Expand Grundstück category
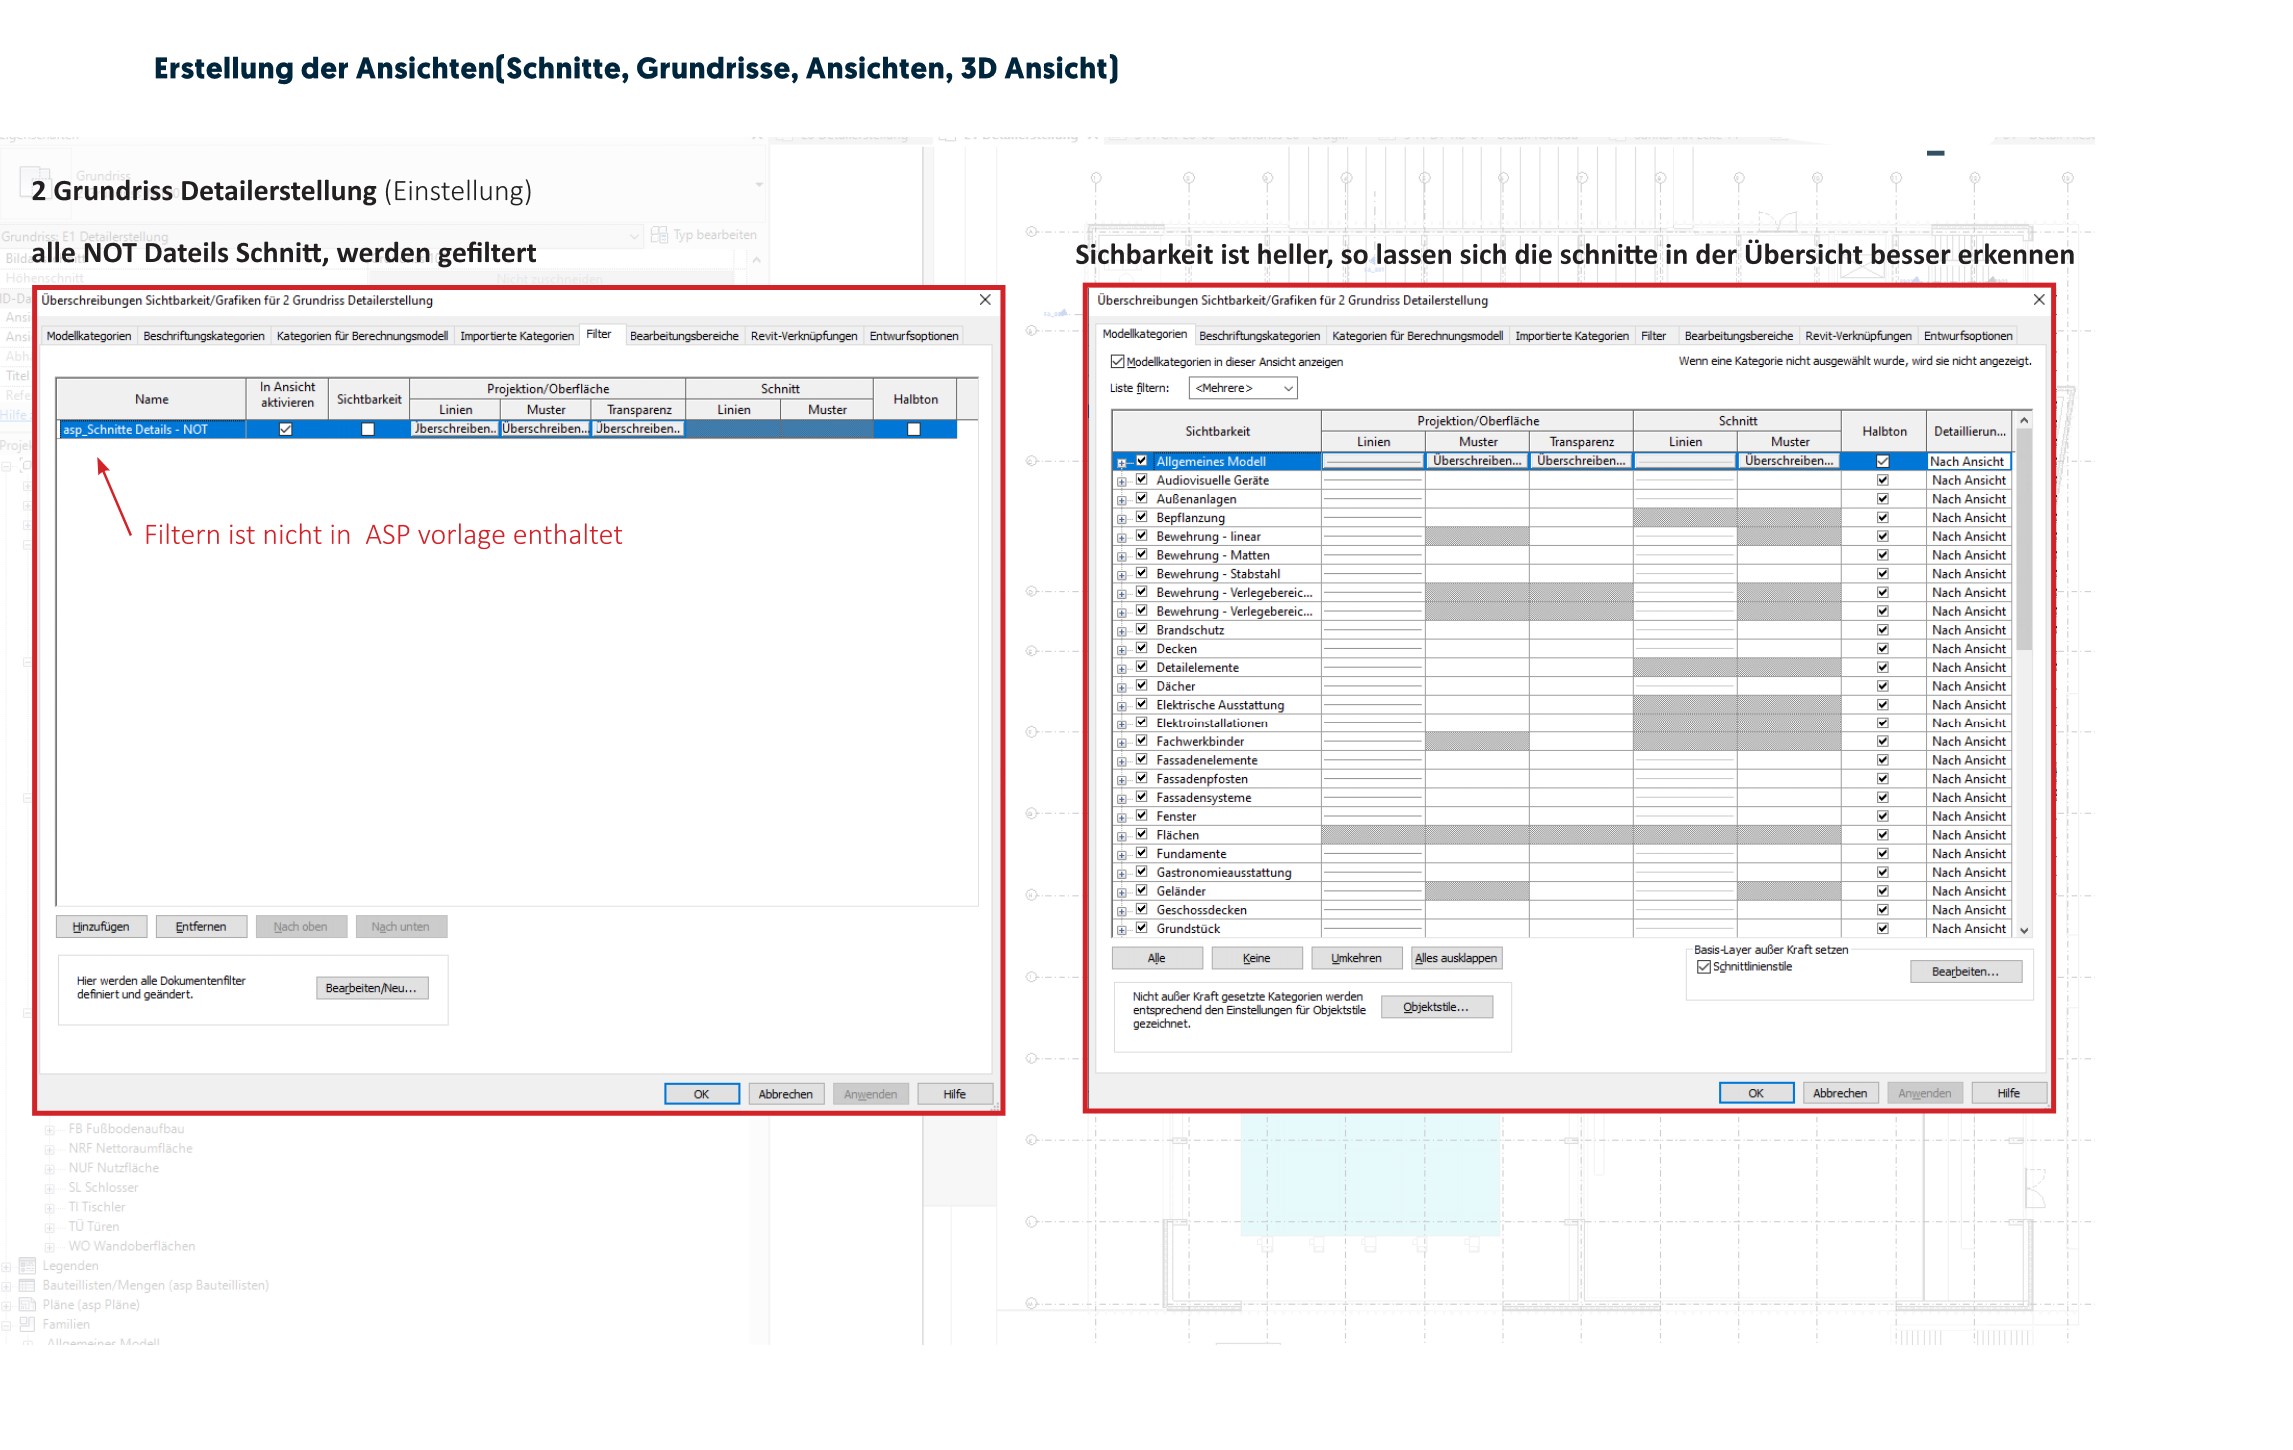2293x1450 pixels. [x=1122, y=930]
